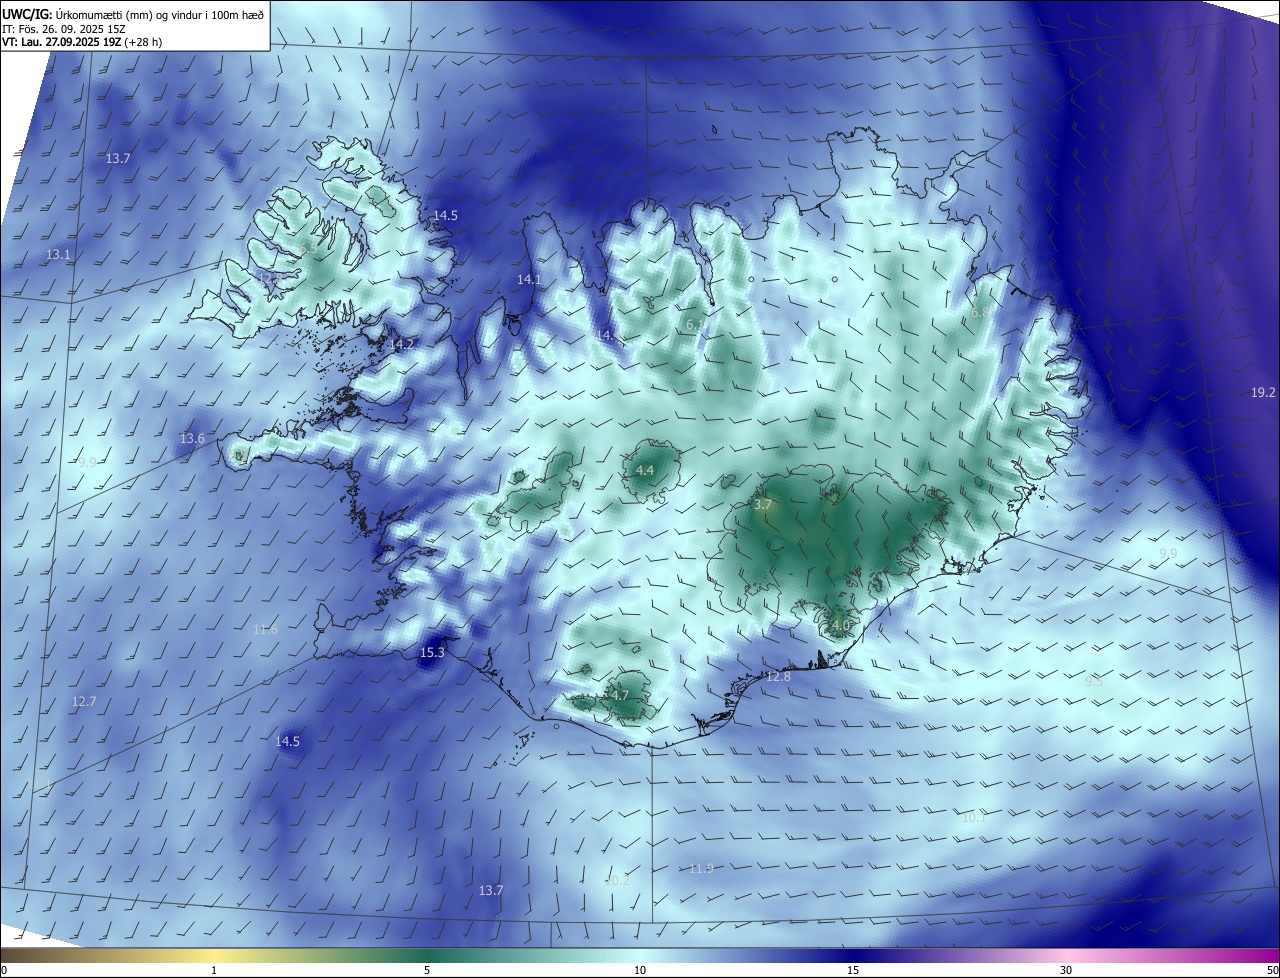Click the 11.6 value label on the map
1280x978 pixels.
[265, 630]
